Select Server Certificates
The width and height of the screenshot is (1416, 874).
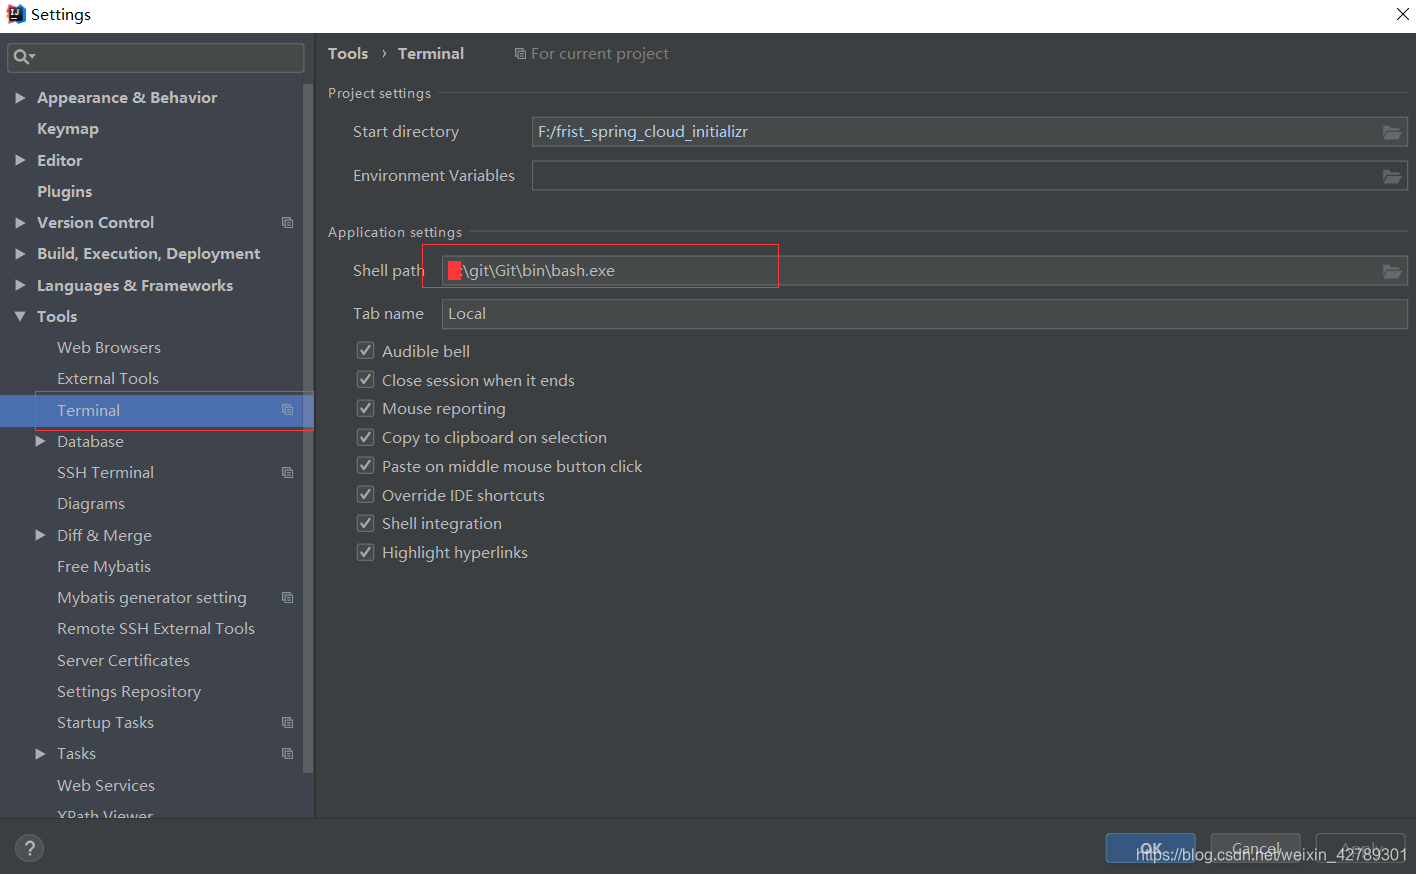coord(124,661)
